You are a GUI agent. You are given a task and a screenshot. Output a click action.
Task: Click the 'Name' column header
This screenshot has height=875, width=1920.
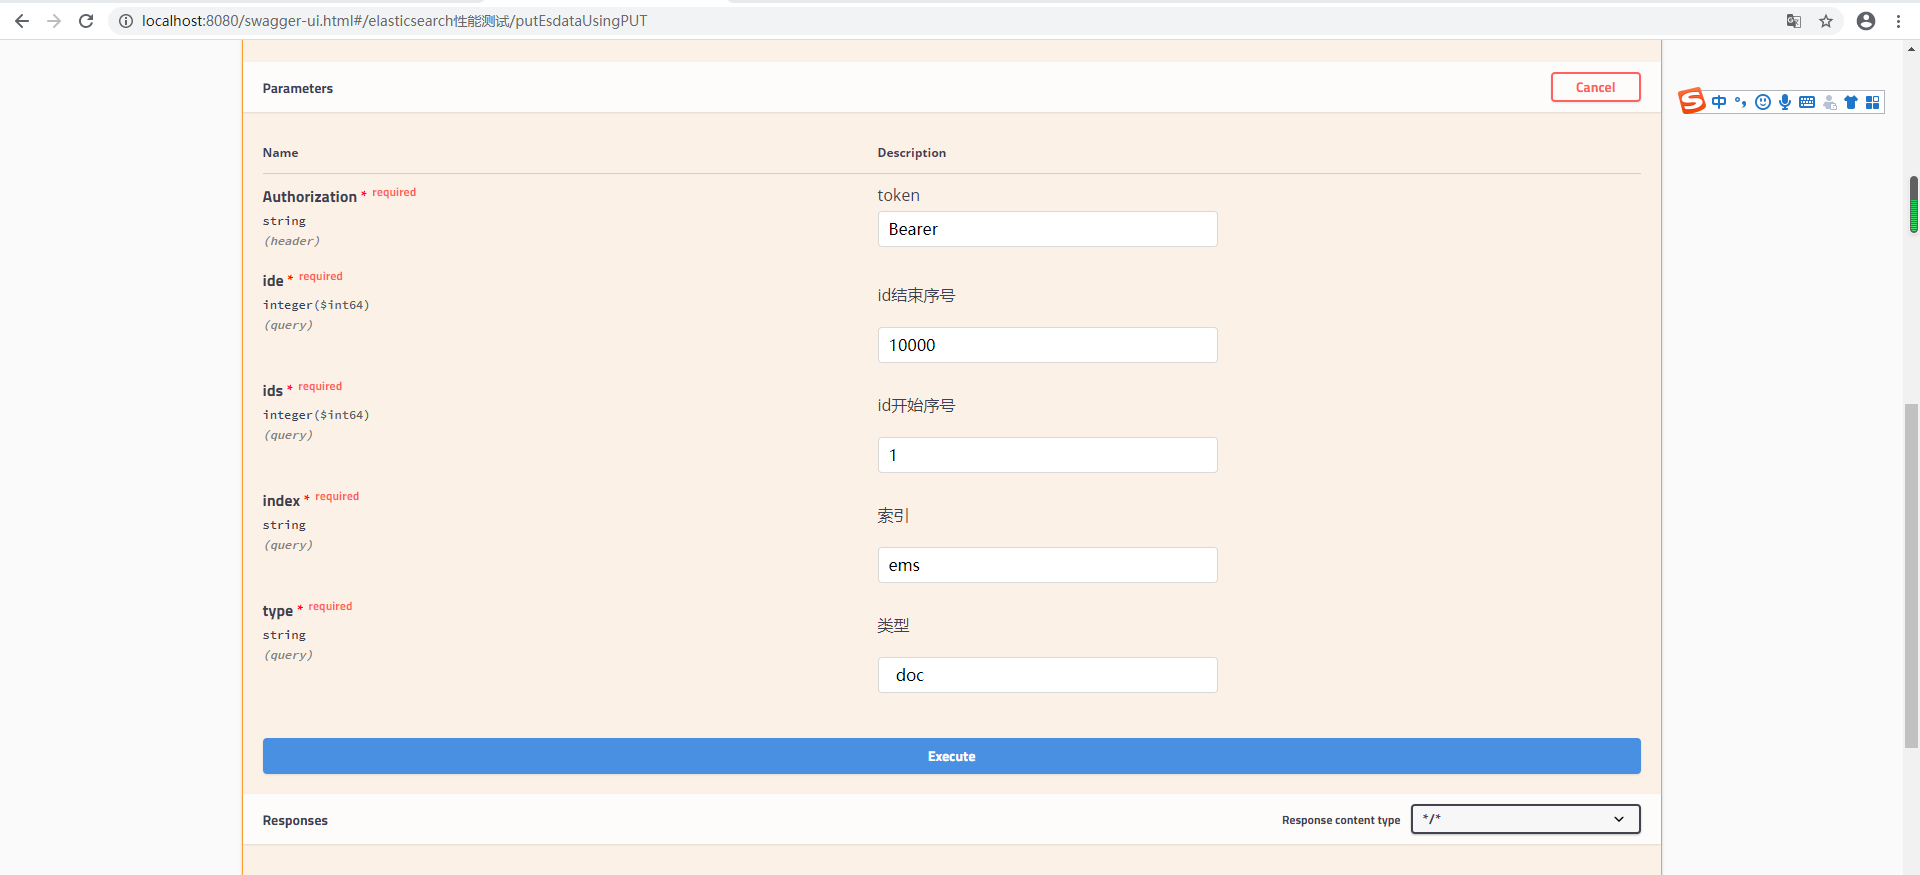coord(280,153)
